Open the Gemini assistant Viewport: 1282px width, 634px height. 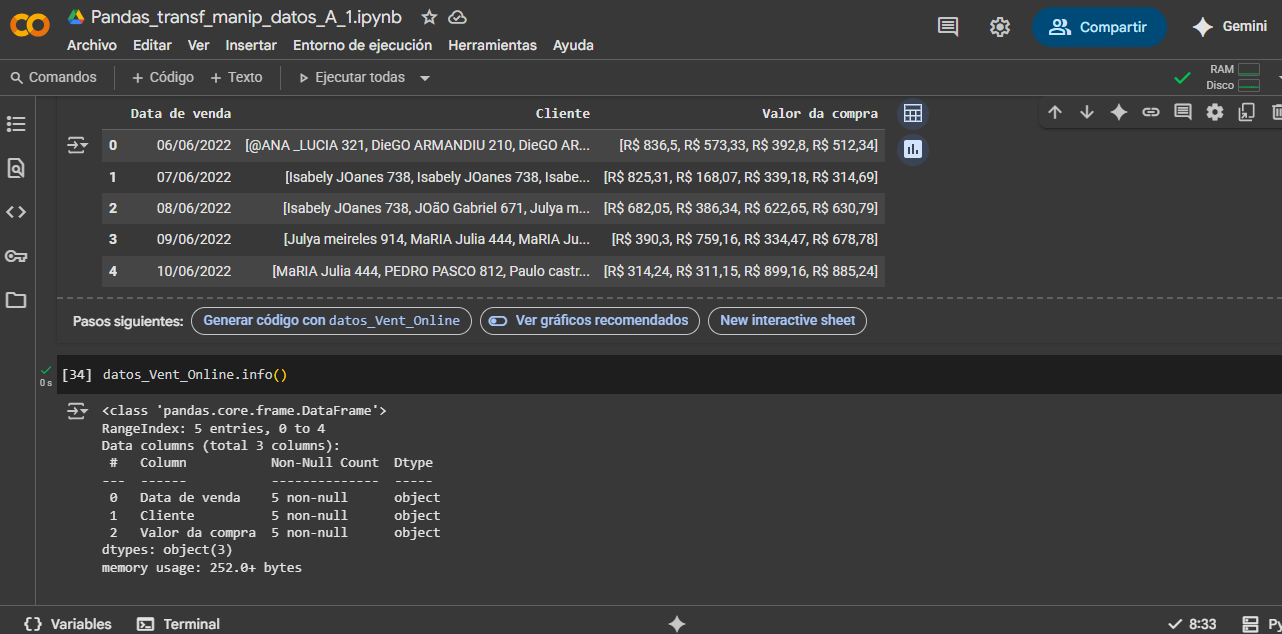(x=1230, y=27)
